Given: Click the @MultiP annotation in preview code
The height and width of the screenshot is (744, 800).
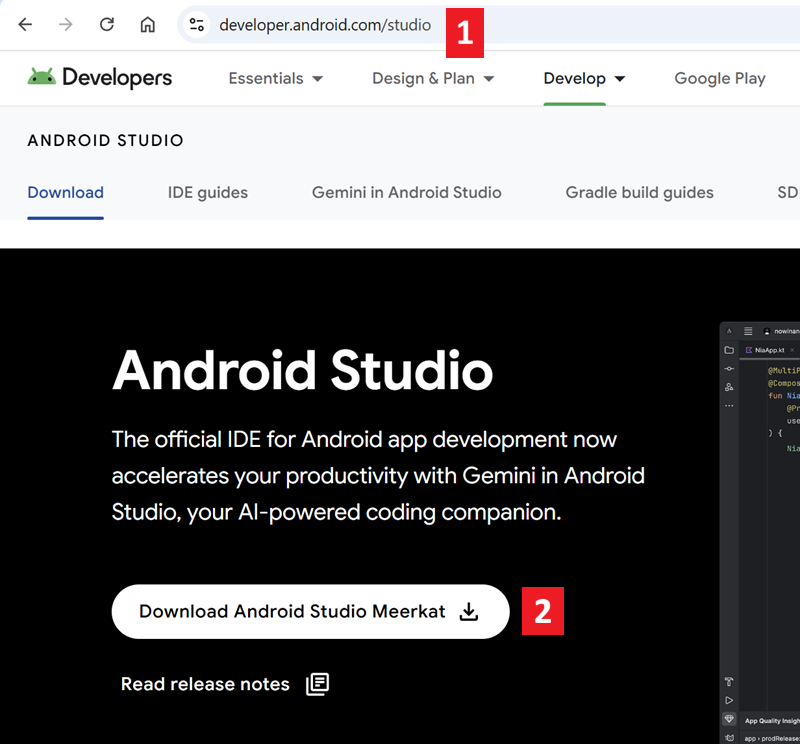Looking at the screenshot, I should click(784, 370).
